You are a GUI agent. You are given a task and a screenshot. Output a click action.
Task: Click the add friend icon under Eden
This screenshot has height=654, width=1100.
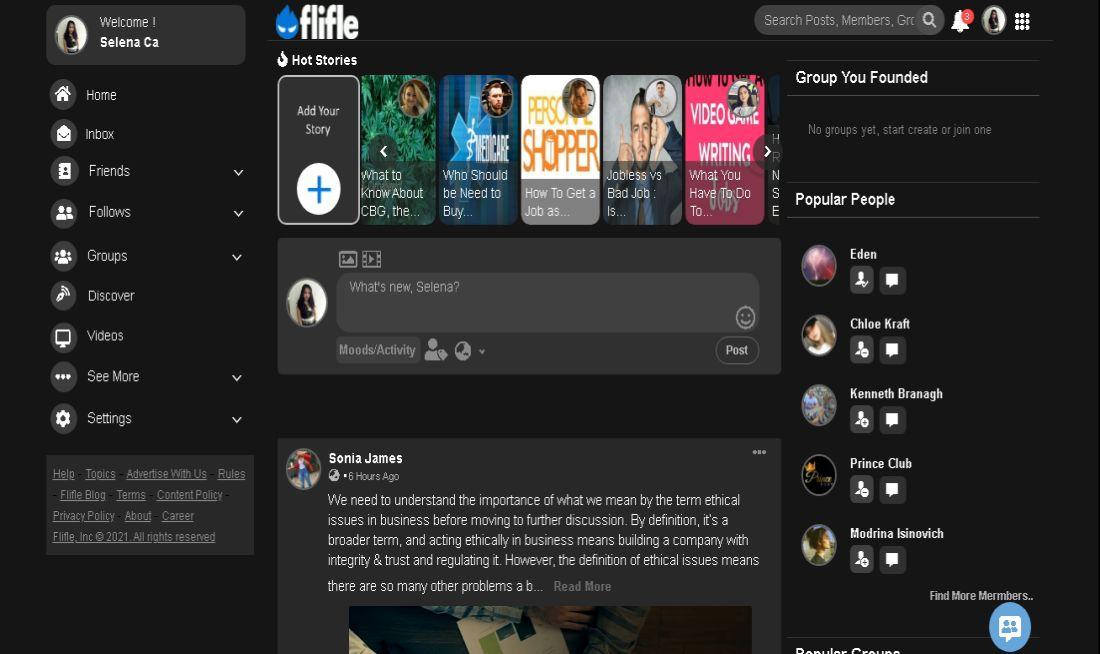point(861,280)
